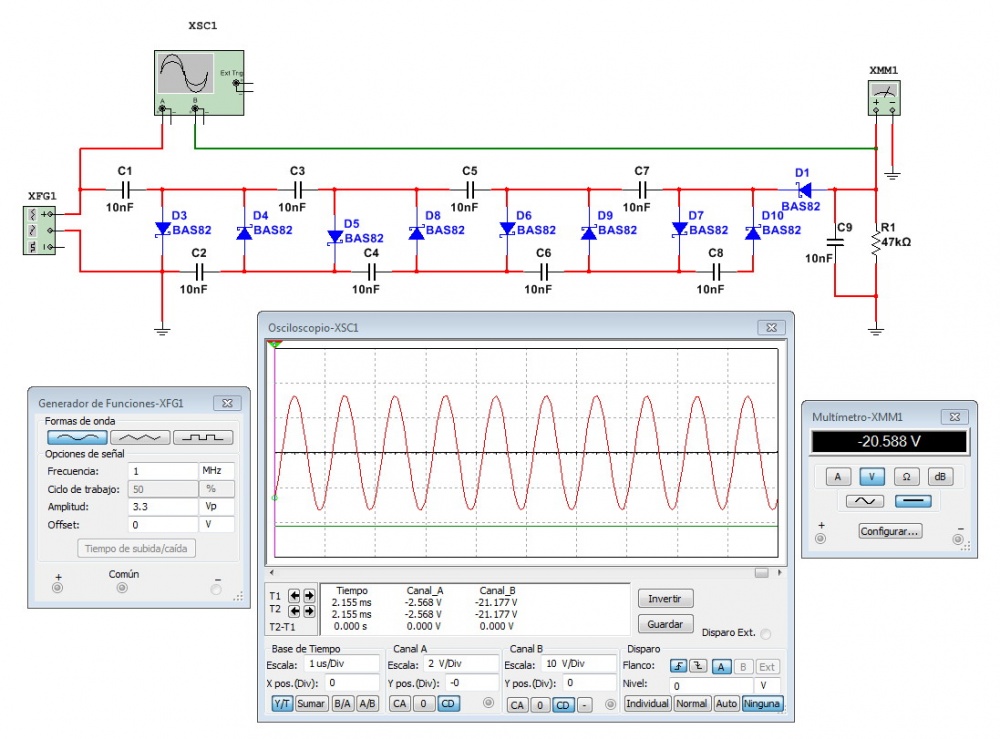Move cursor T2 left with arrow

(x=295, y=610)
